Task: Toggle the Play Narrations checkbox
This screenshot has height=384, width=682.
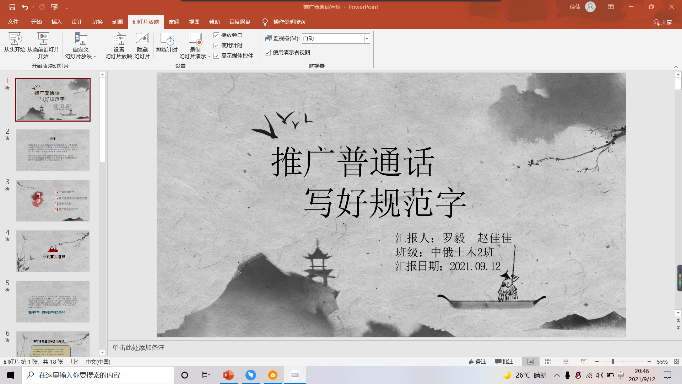Action: pyautogui.click(x=216, y=35)
